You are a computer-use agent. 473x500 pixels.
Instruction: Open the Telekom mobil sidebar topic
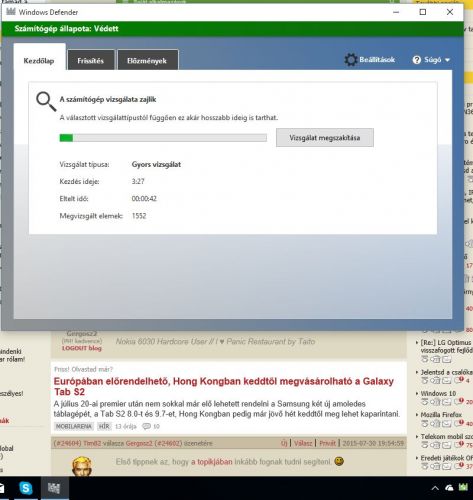pos(447,437)
